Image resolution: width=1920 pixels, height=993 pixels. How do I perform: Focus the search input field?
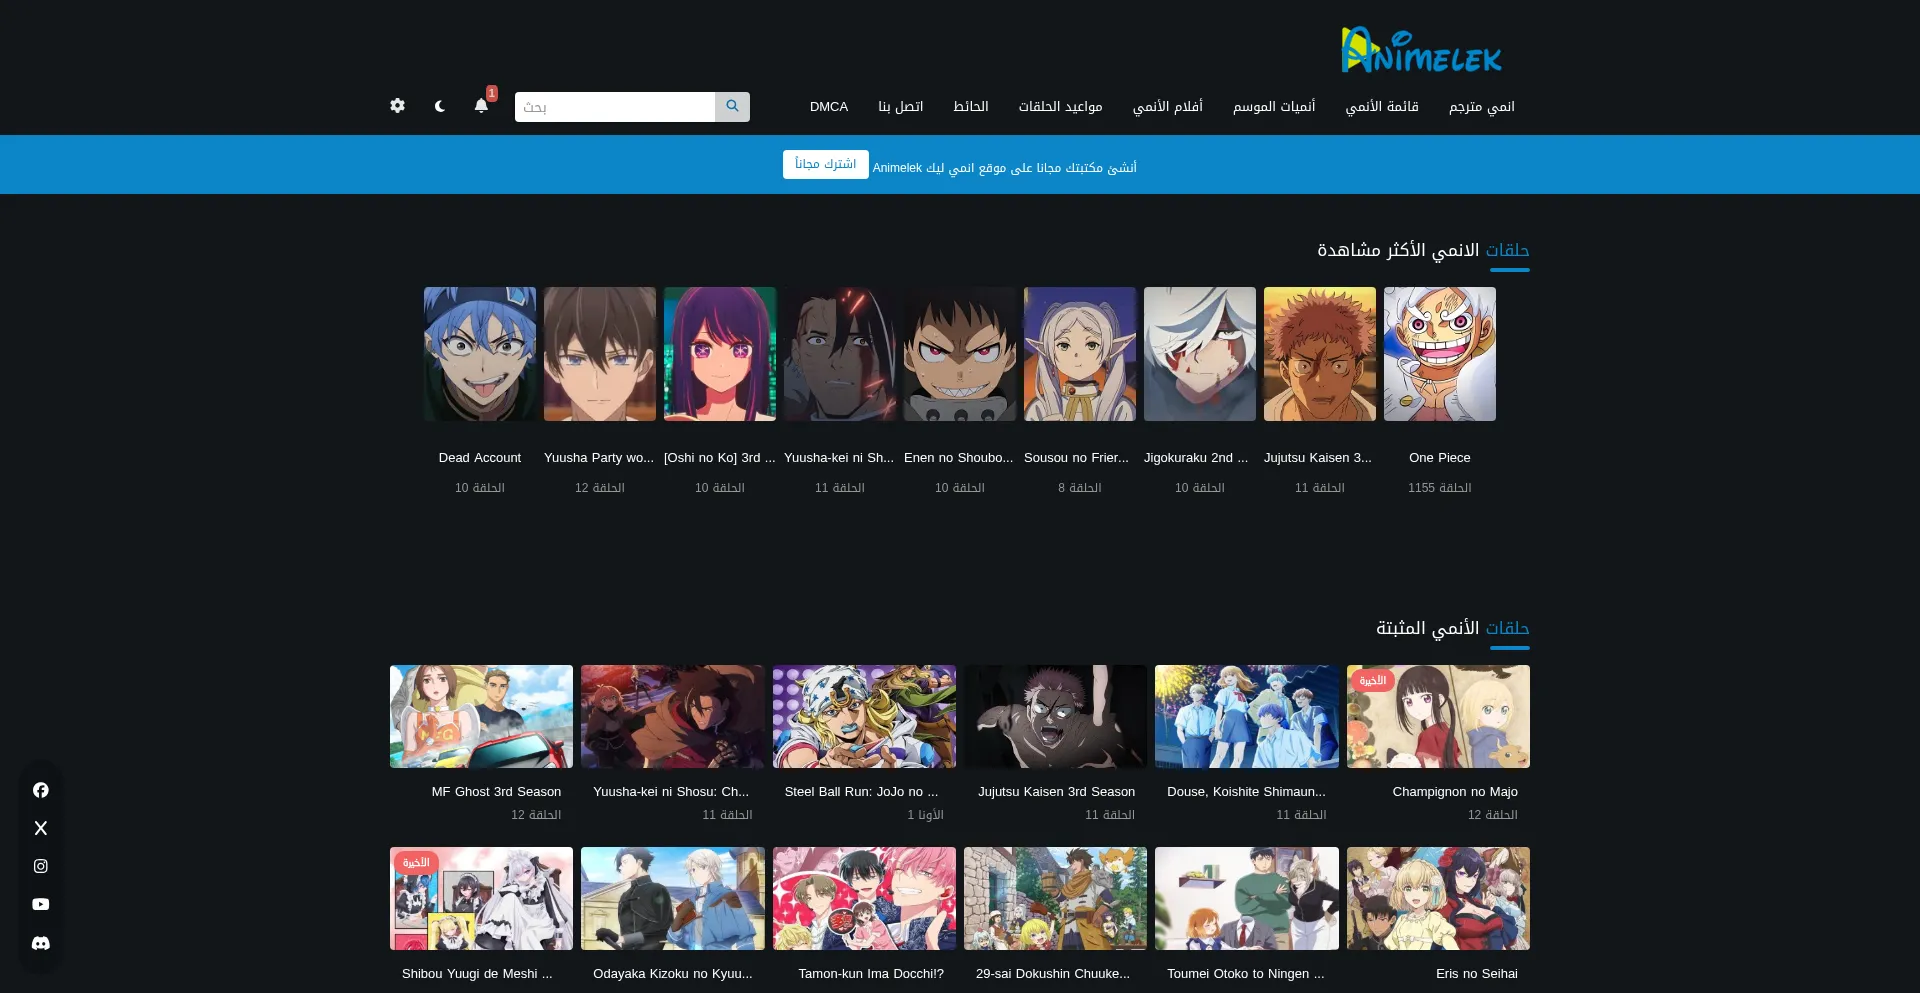pos(615,107)
